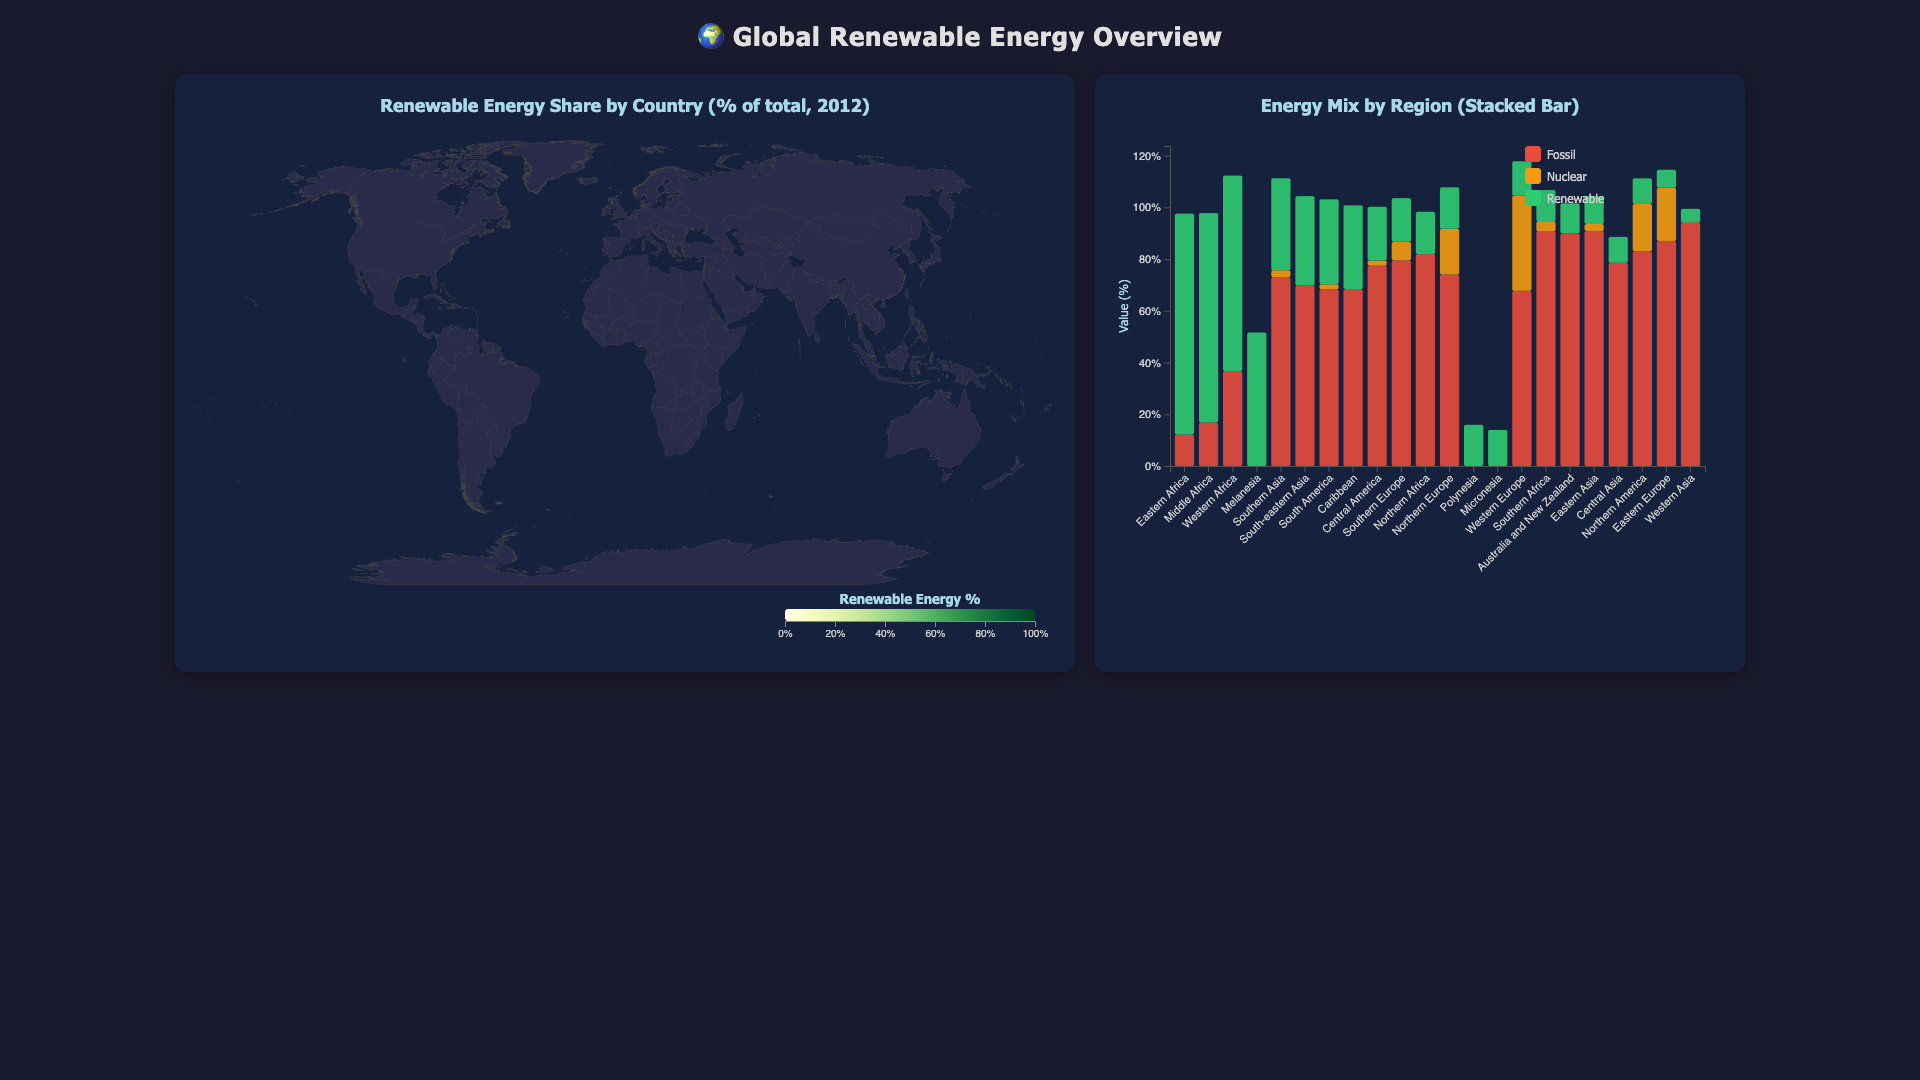Viewport: 1920px width, 1080px height.
Task: Click the orange segment of Eastern Europe bar
Action: [x=1666, y=214]
